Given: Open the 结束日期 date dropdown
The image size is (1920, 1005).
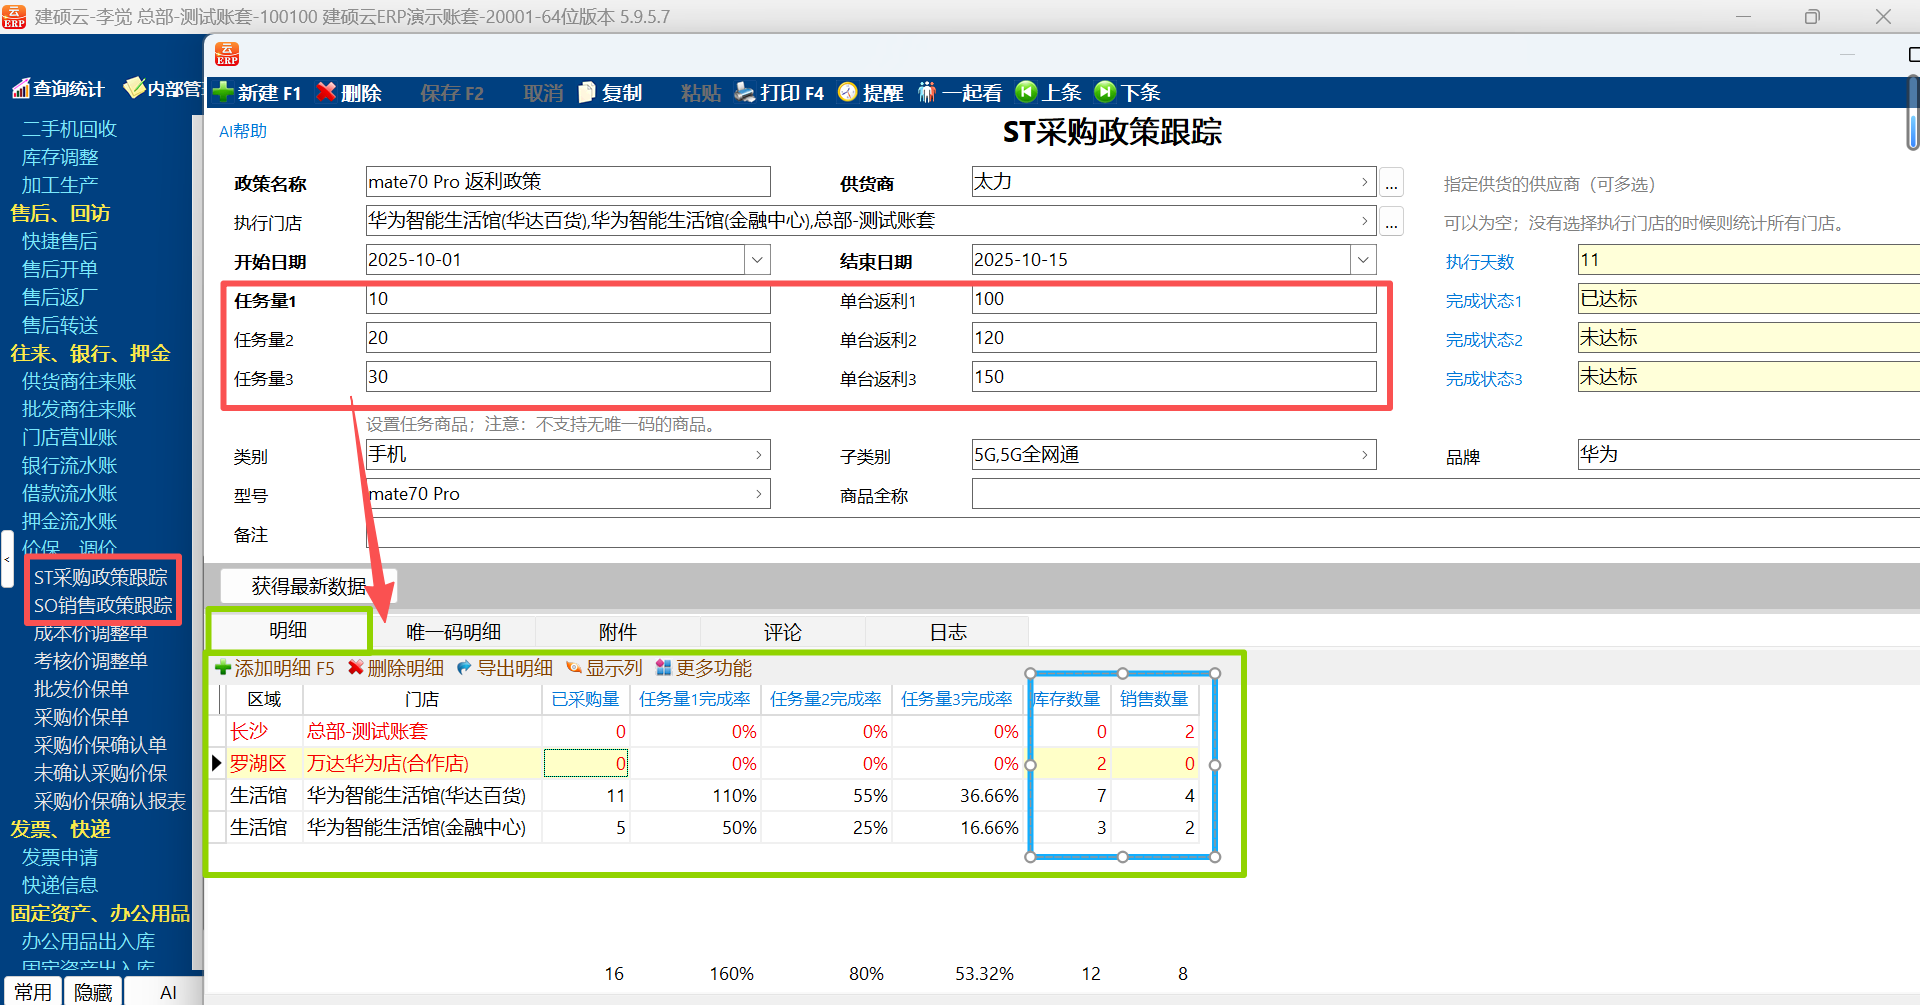Looking at the screenshot, I should 1362,260.
